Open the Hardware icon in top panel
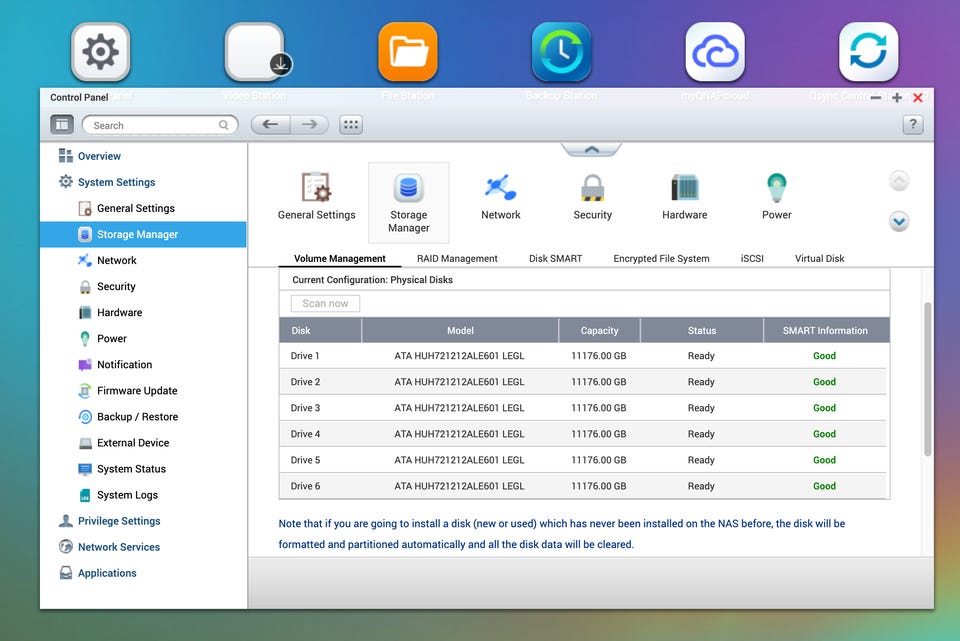The height and width of the screenshot is (641, 960). pyautogui.click(x=684, y=188)
